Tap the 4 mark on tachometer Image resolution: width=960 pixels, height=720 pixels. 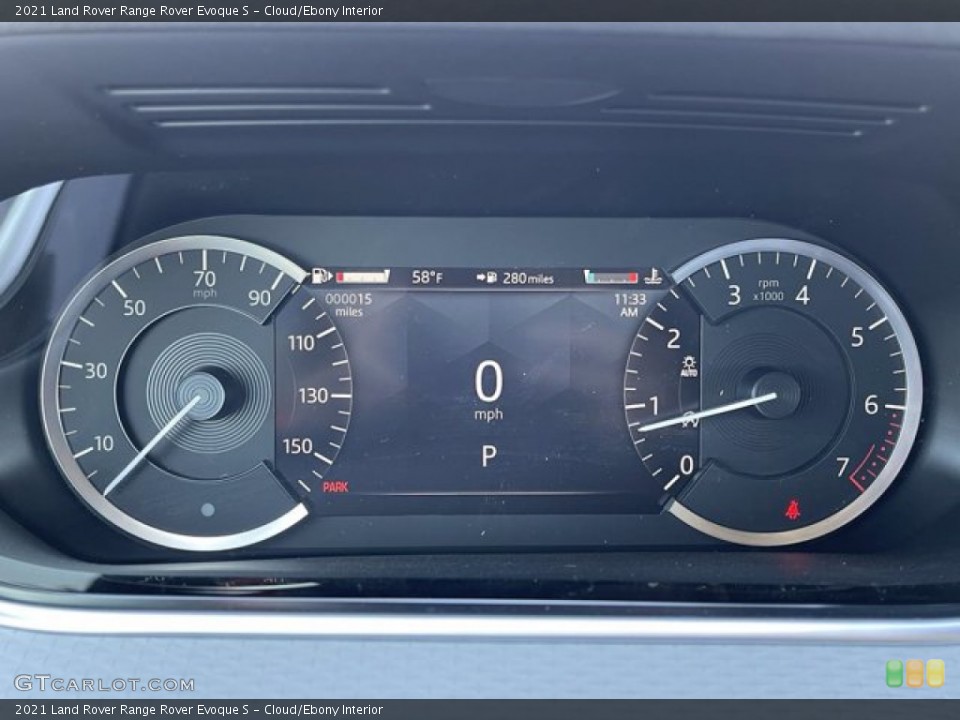tap(803, 295)
